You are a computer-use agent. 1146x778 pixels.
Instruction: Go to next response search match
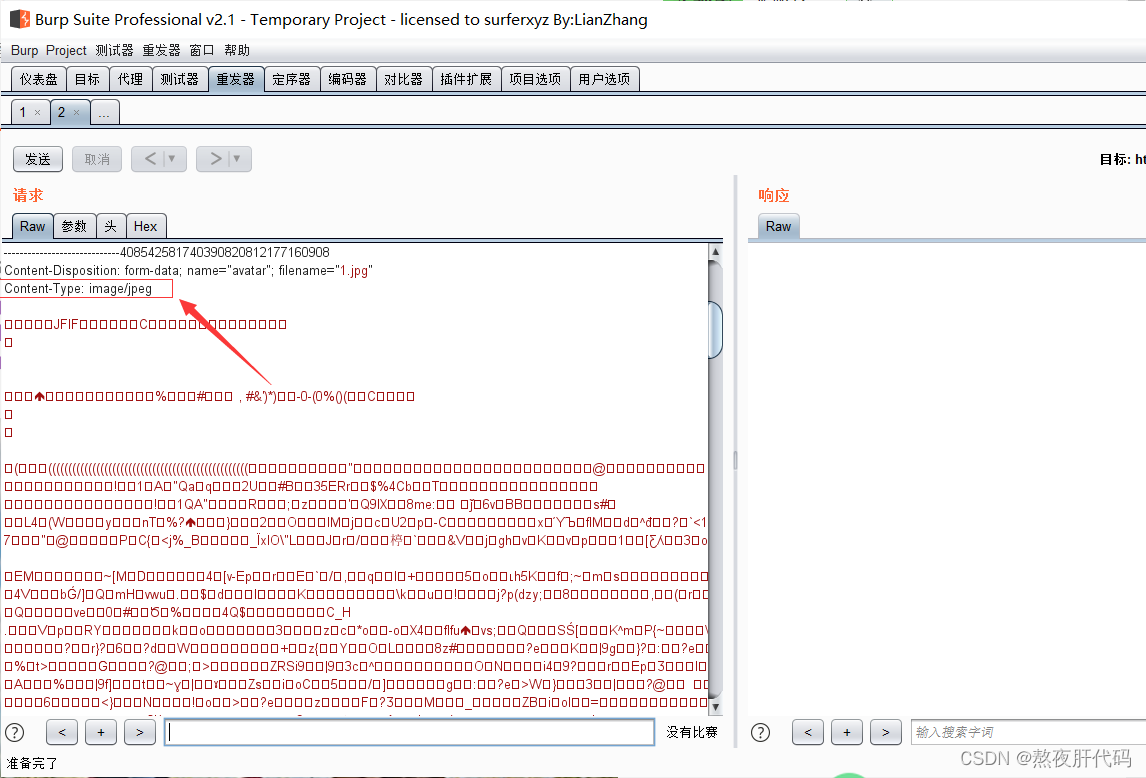click(x=885, y=732)
